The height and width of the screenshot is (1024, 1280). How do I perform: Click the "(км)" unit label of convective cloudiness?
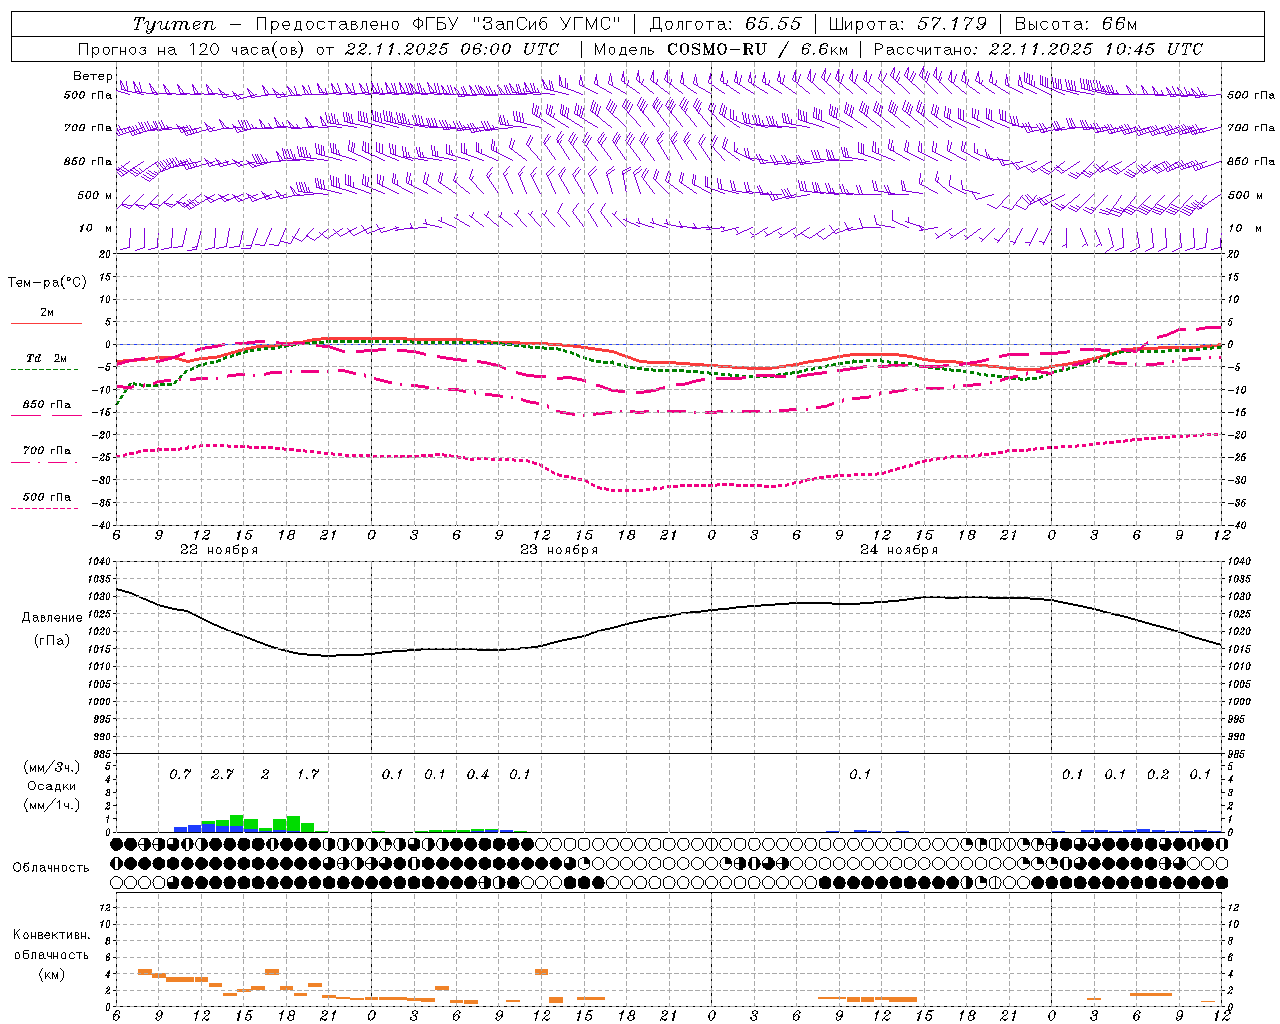pos(53,974)
